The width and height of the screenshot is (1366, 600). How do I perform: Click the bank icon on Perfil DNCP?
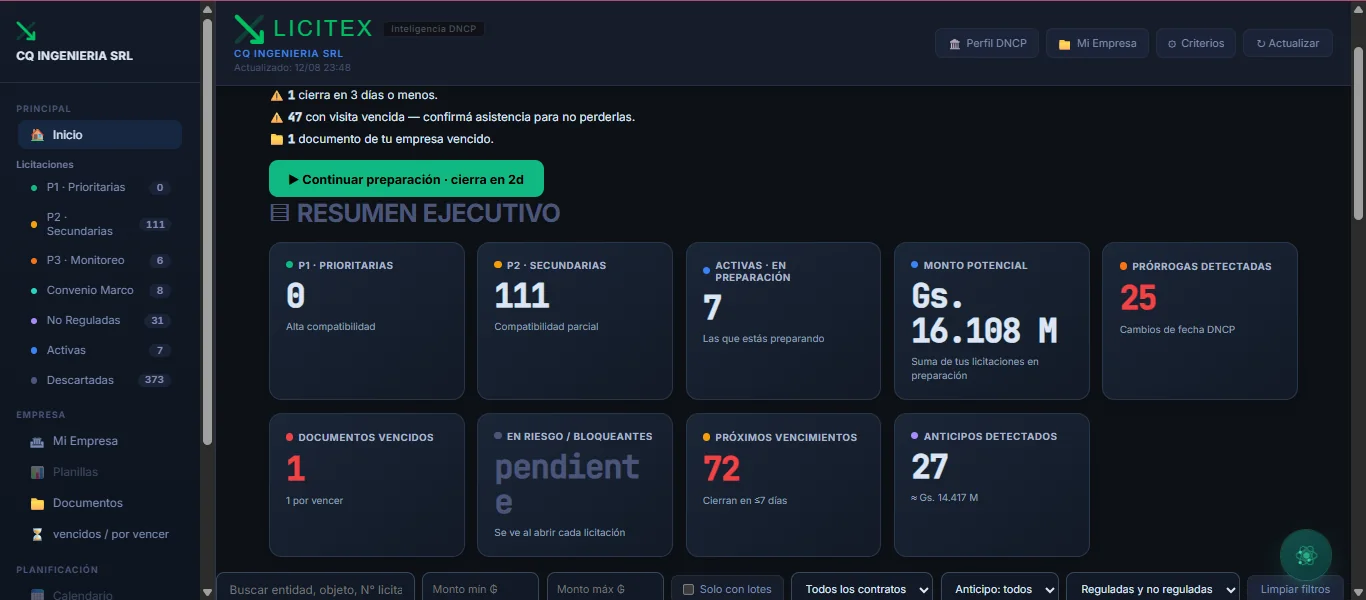954,44
